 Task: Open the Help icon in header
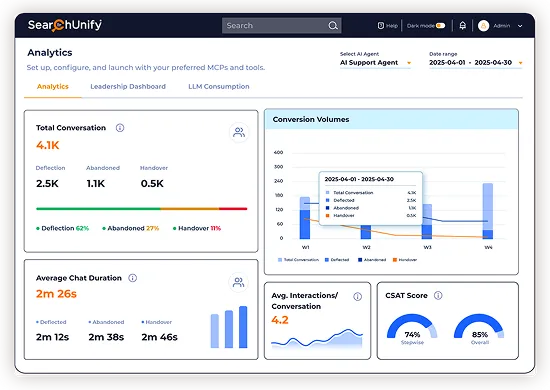[x=381, y=26]
